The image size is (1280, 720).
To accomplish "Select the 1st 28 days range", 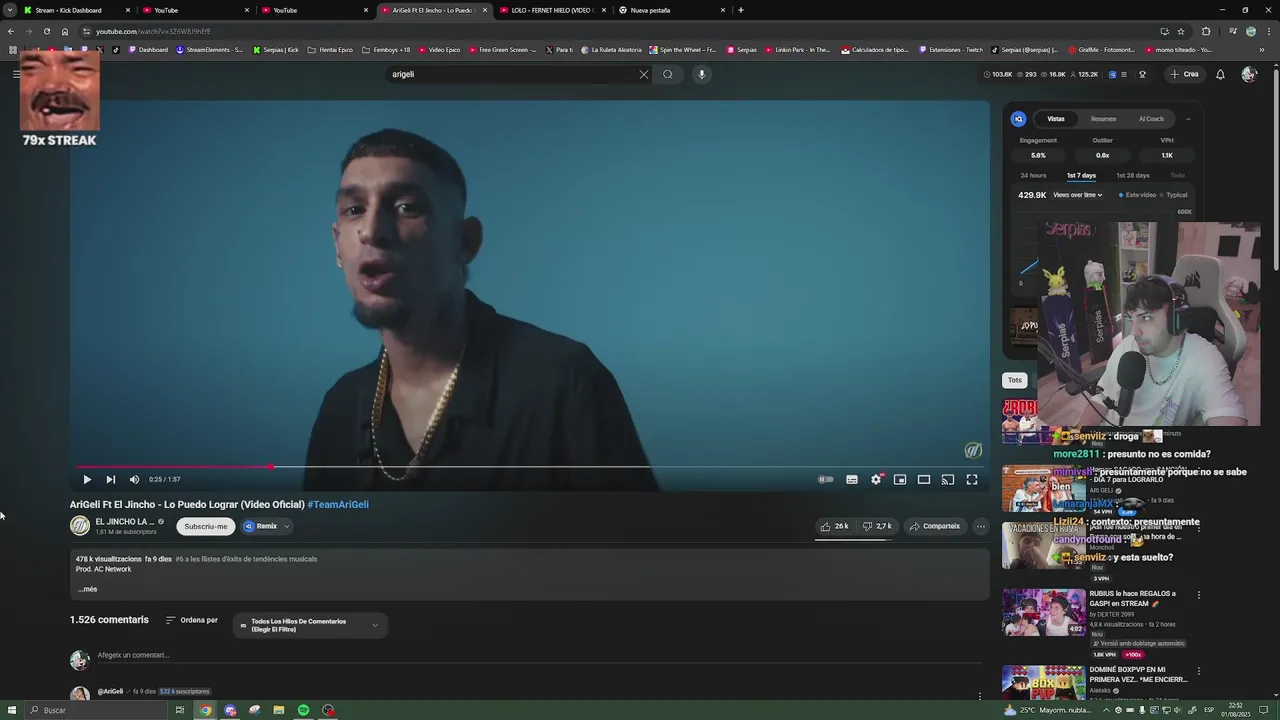I will tap(1133, 176).
